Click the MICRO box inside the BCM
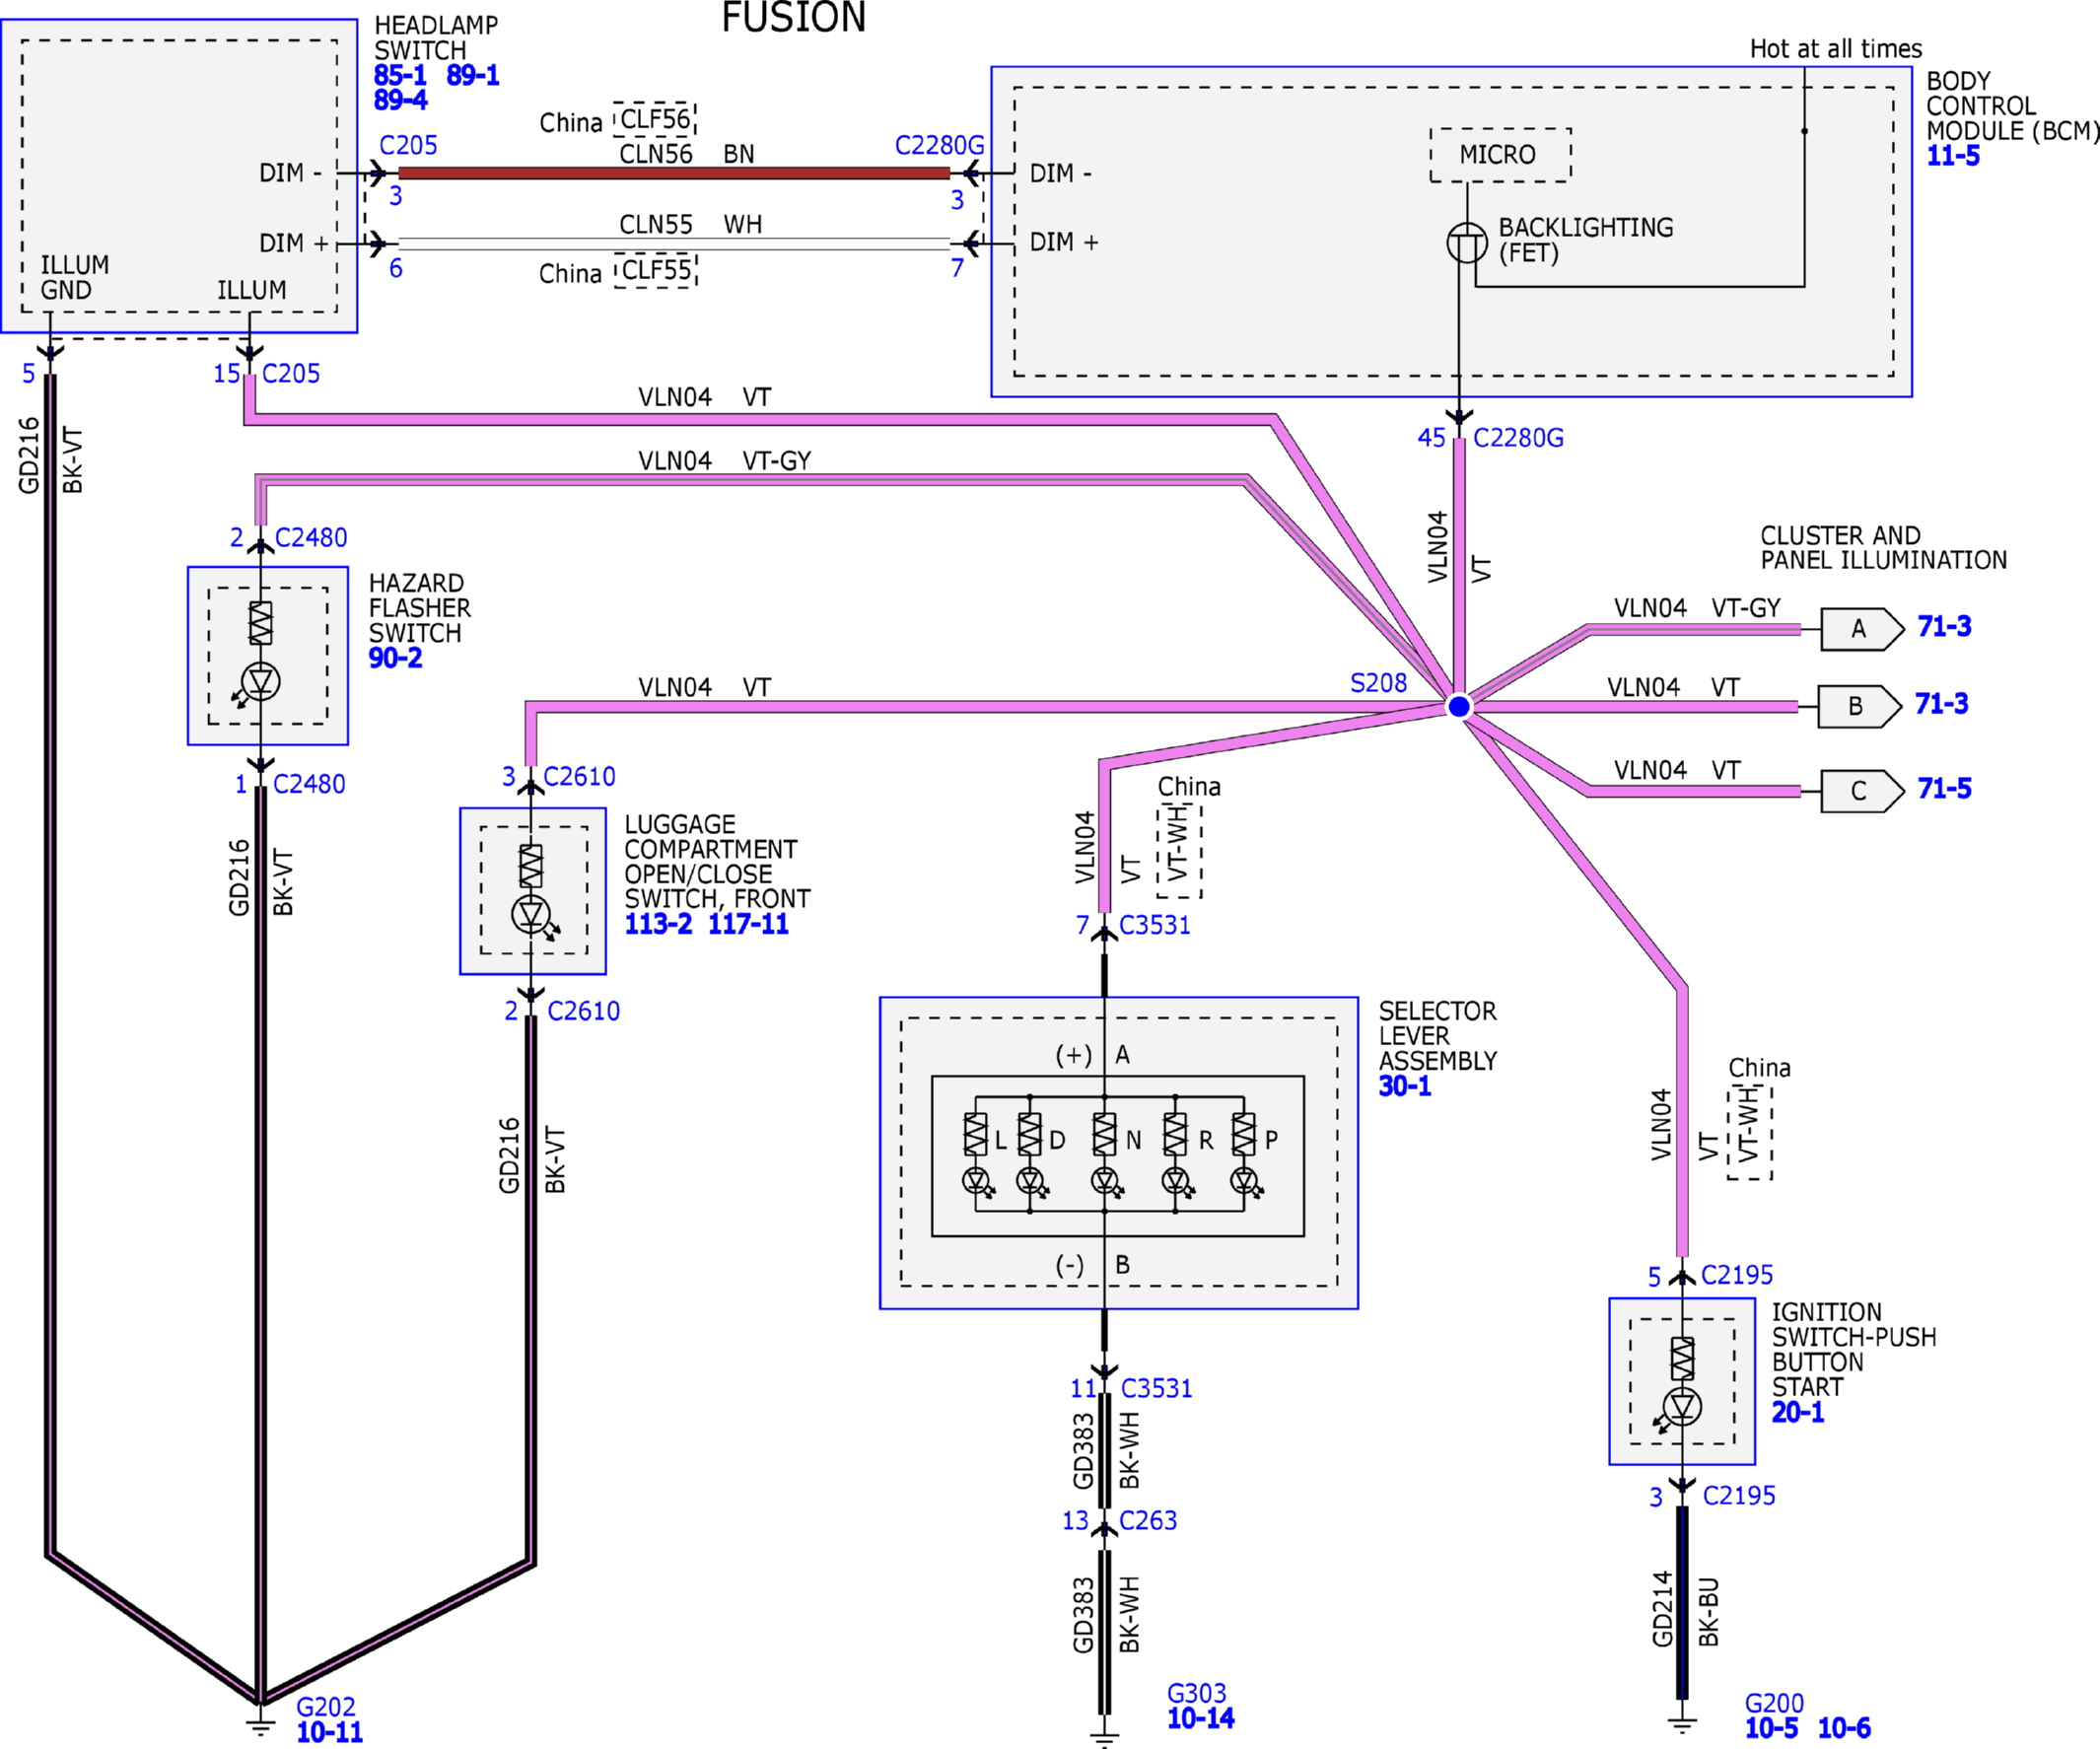Screen dimensions: 2100x1749 click(1500, 155)
